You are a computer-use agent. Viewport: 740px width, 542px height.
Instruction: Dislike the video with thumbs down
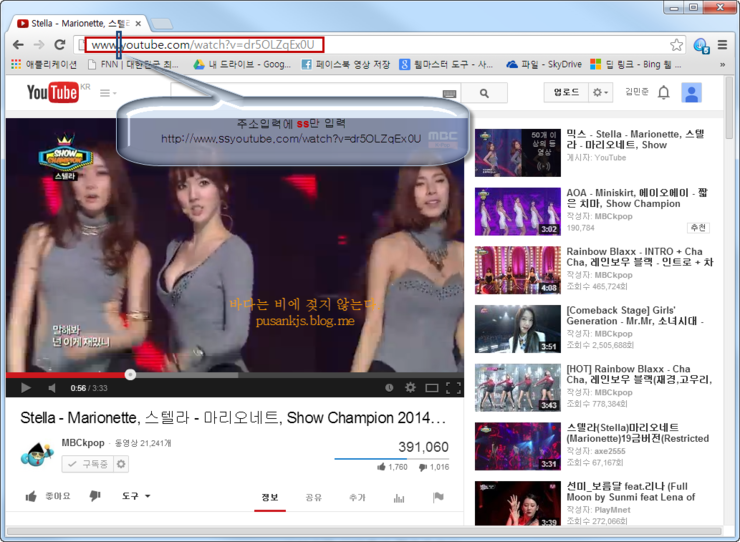point(95,496)
